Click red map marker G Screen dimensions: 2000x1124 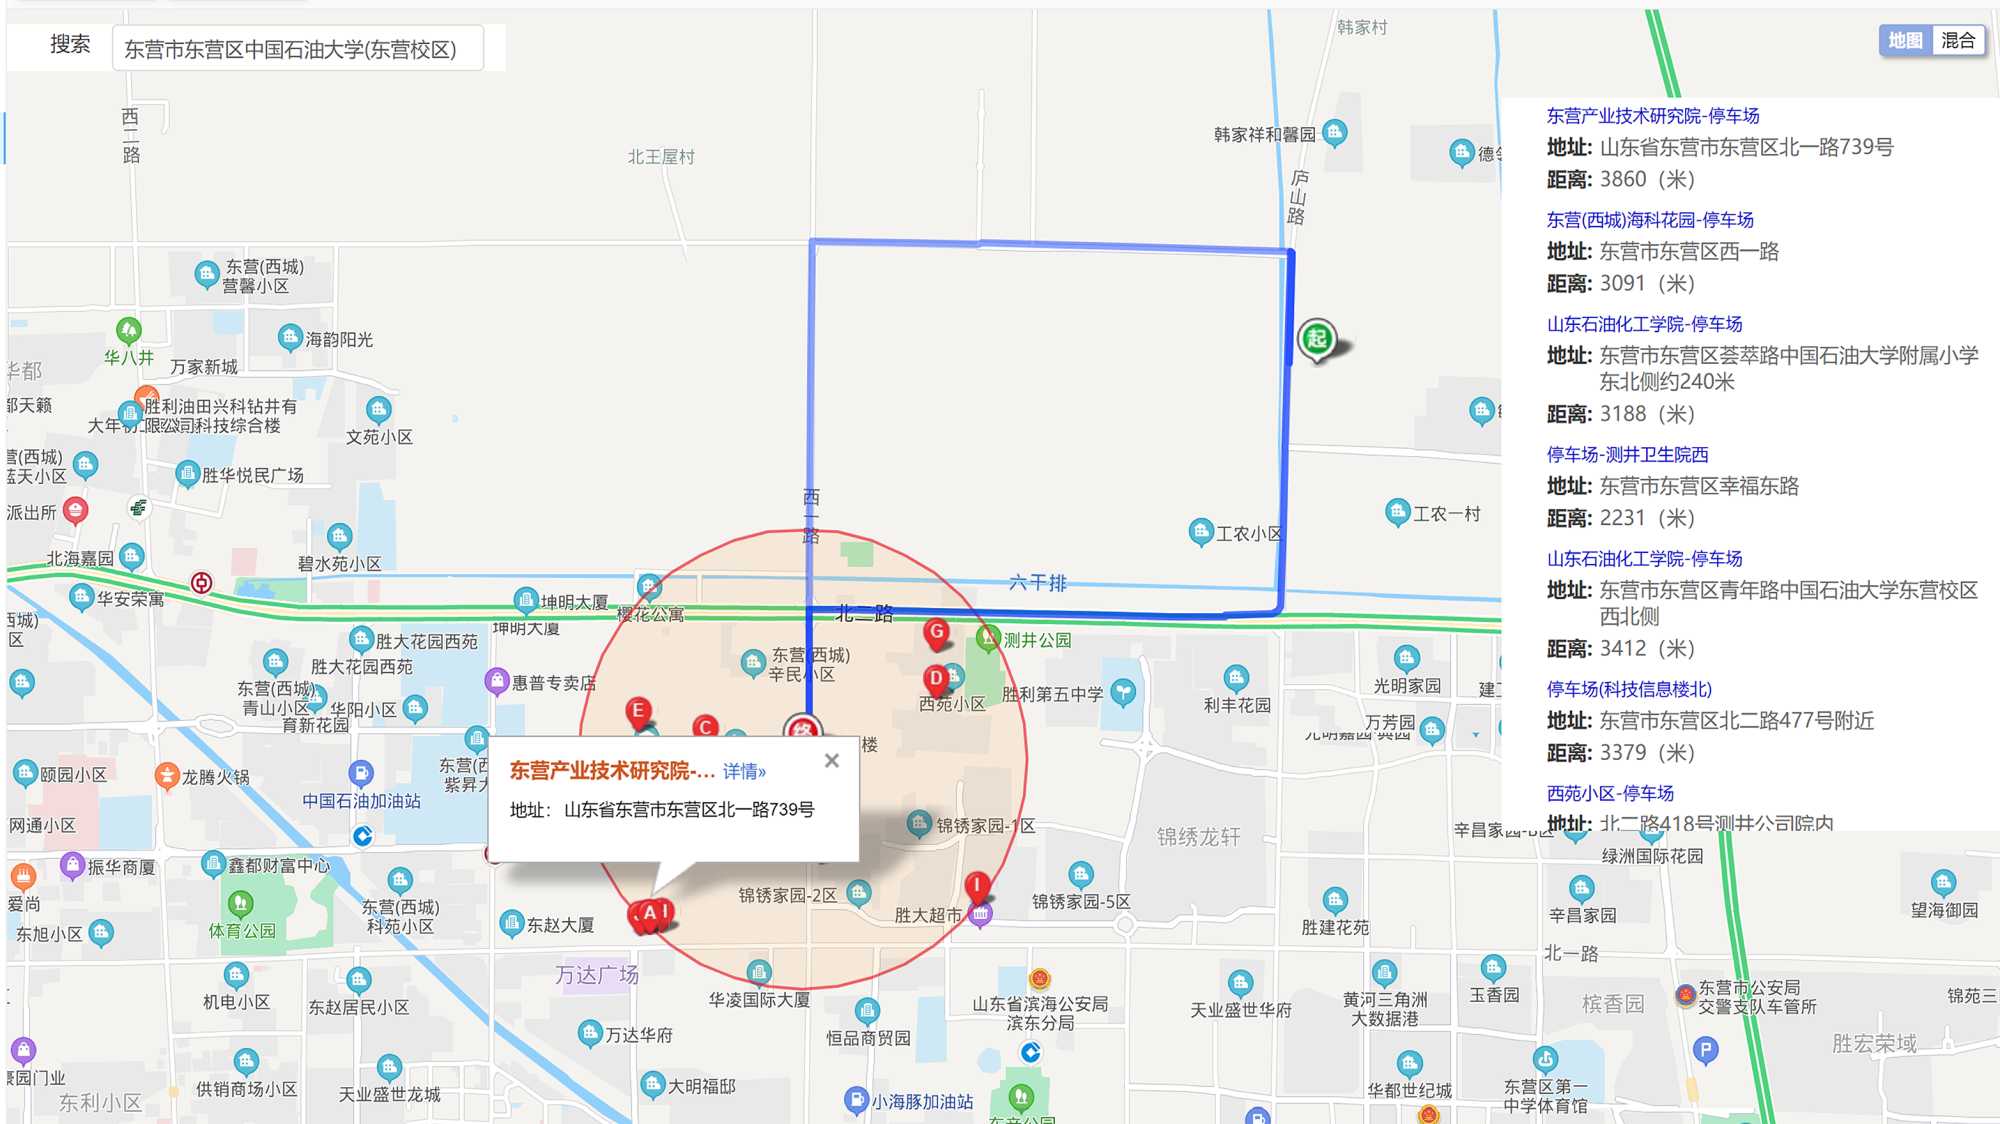936,632
